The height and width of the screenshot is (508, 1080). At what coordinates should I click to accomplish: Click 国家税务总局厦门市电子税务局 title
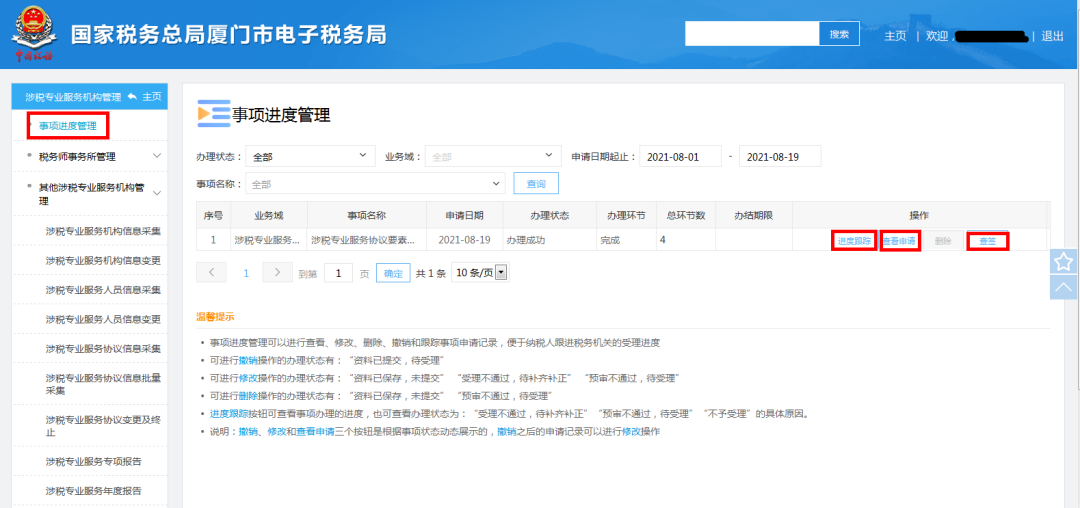pyautogui.click(x=229, y=34)
